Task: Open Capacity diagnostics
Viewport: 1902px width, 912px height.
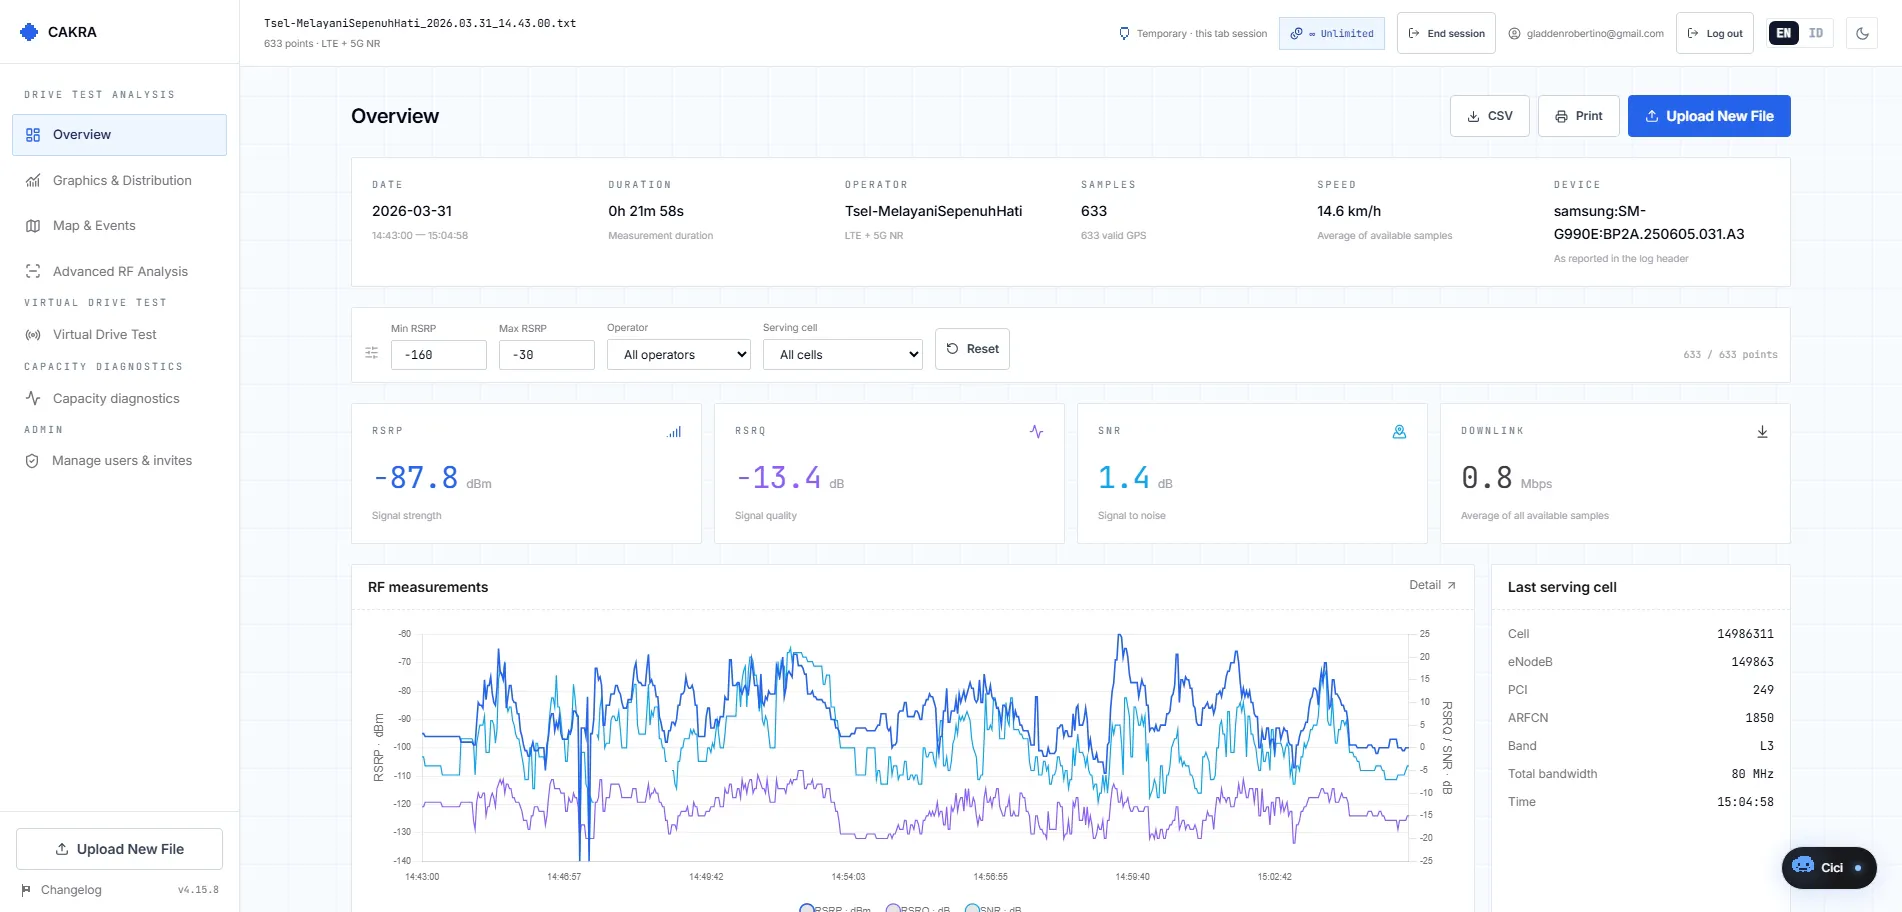Action: [x=119, y=399]
